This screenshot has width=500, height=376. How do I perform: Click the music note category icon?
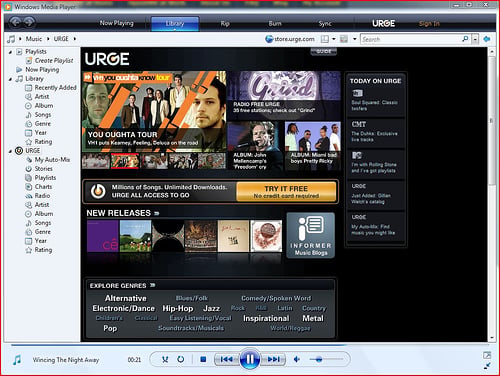coord(11,39)
